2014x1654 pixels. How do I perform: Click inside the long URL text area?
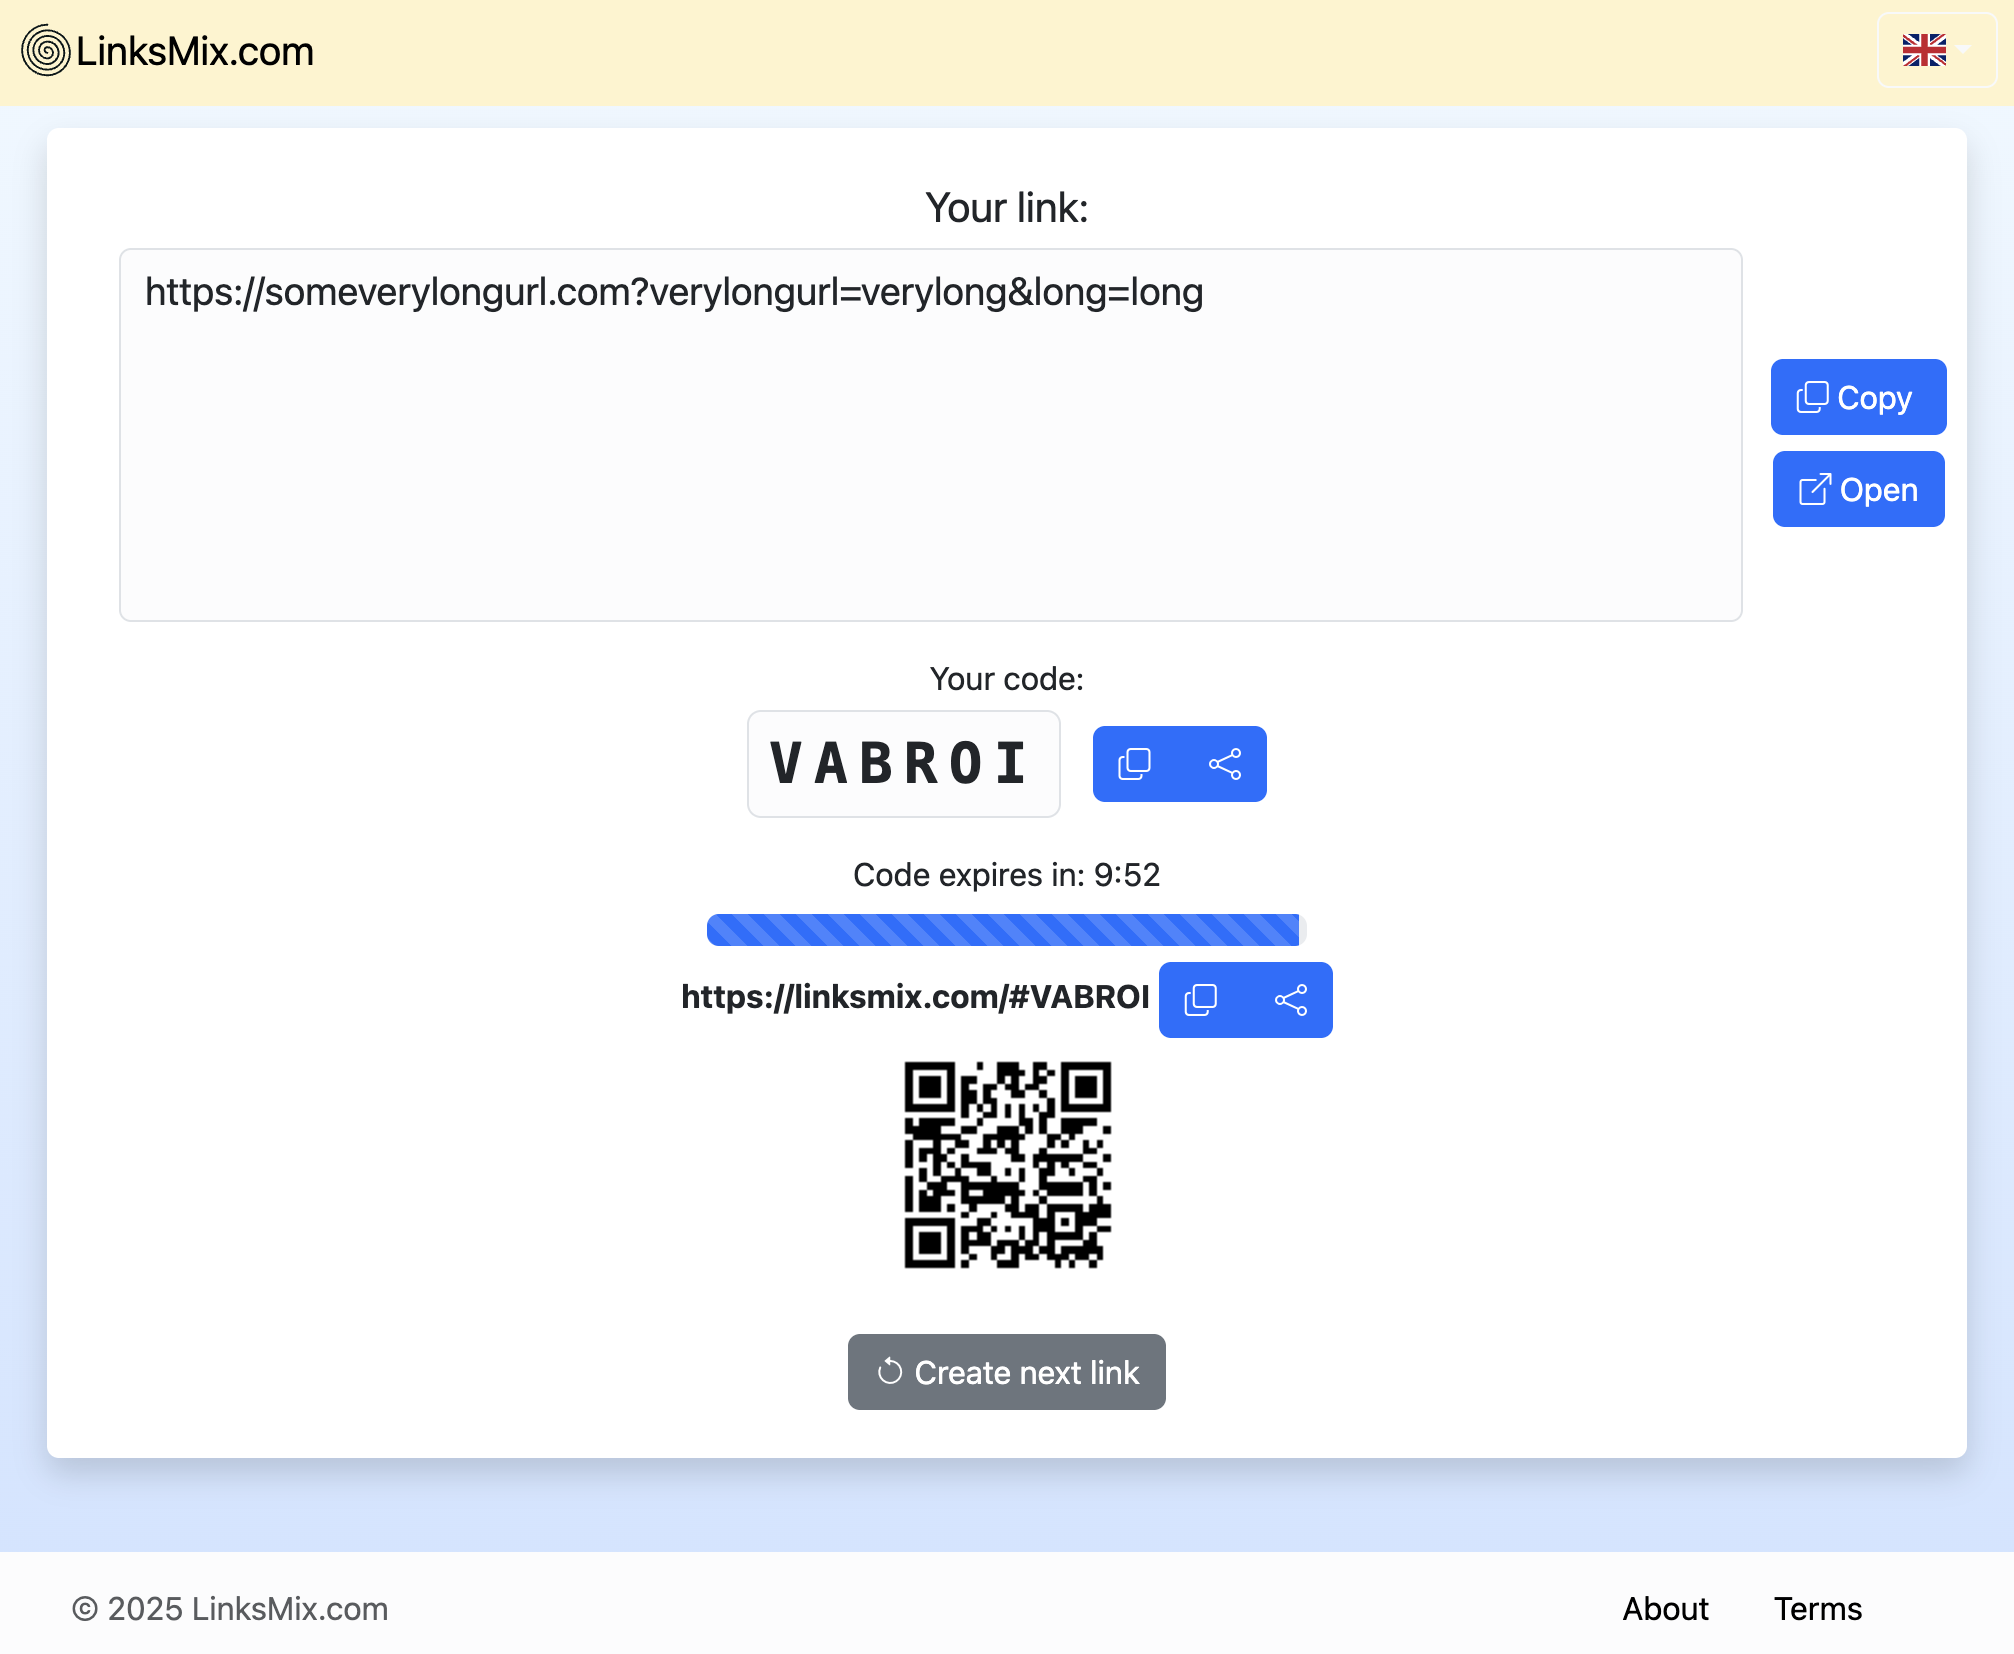[930, 435]
